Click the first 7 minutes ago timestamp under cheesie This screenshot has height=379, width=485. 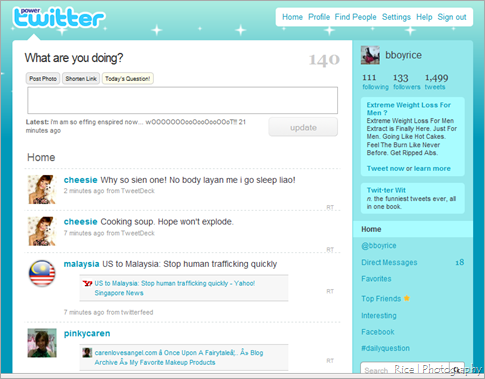coord(84,233)
